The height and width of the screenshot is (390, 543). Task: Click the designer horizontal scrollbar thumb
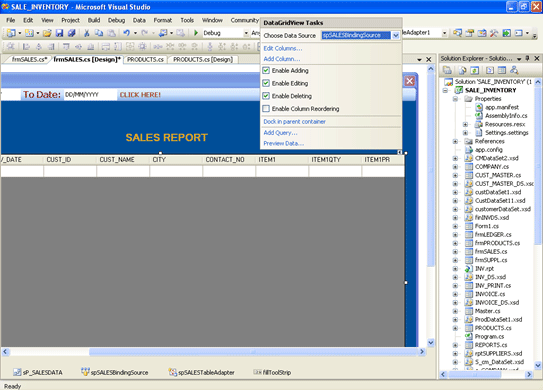[x=253, y=352]
